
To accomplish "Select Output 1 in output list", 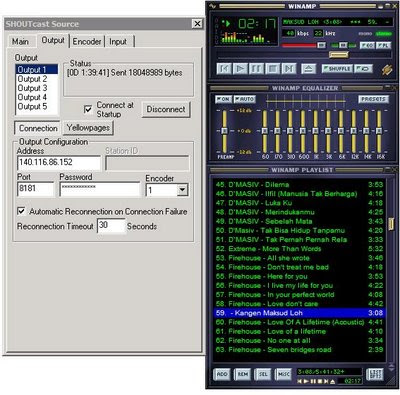I will (x=37, y=69).
